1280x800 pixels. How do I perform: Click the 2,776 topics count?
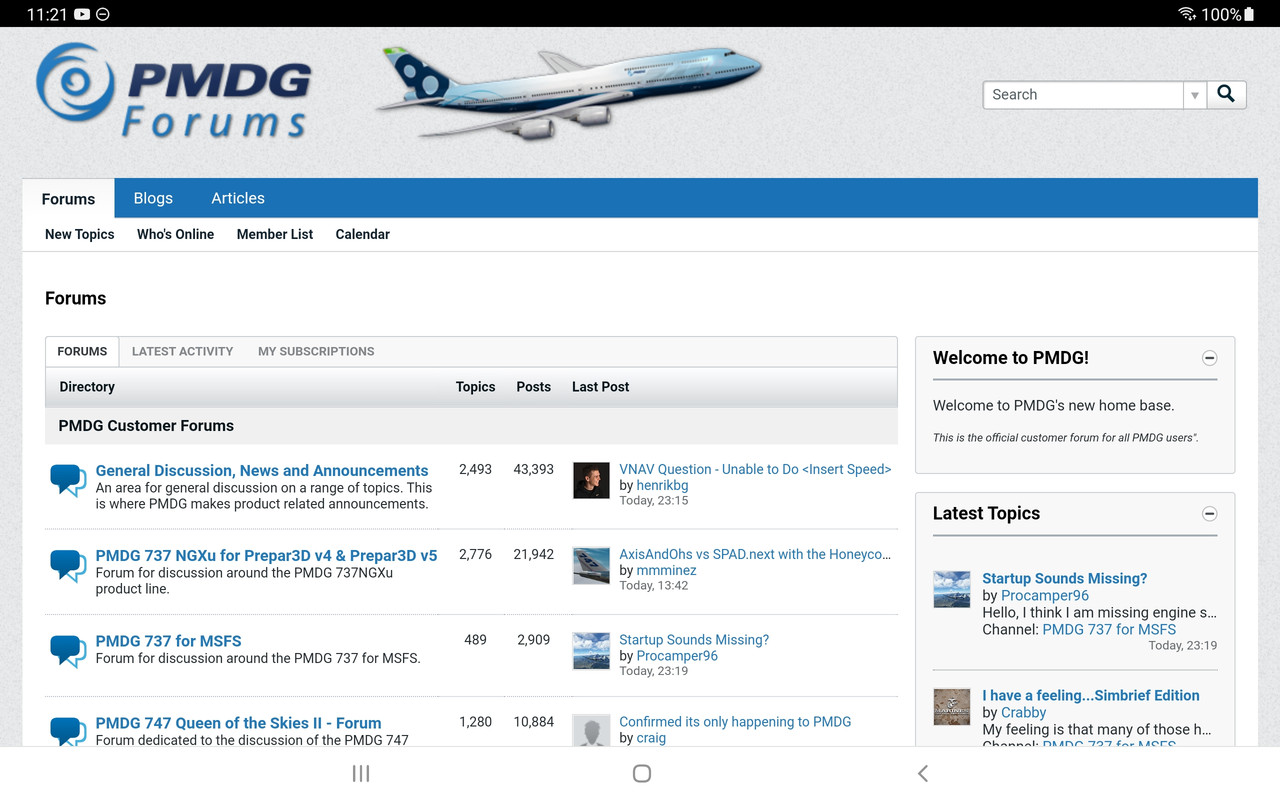[x=476, y=554]
